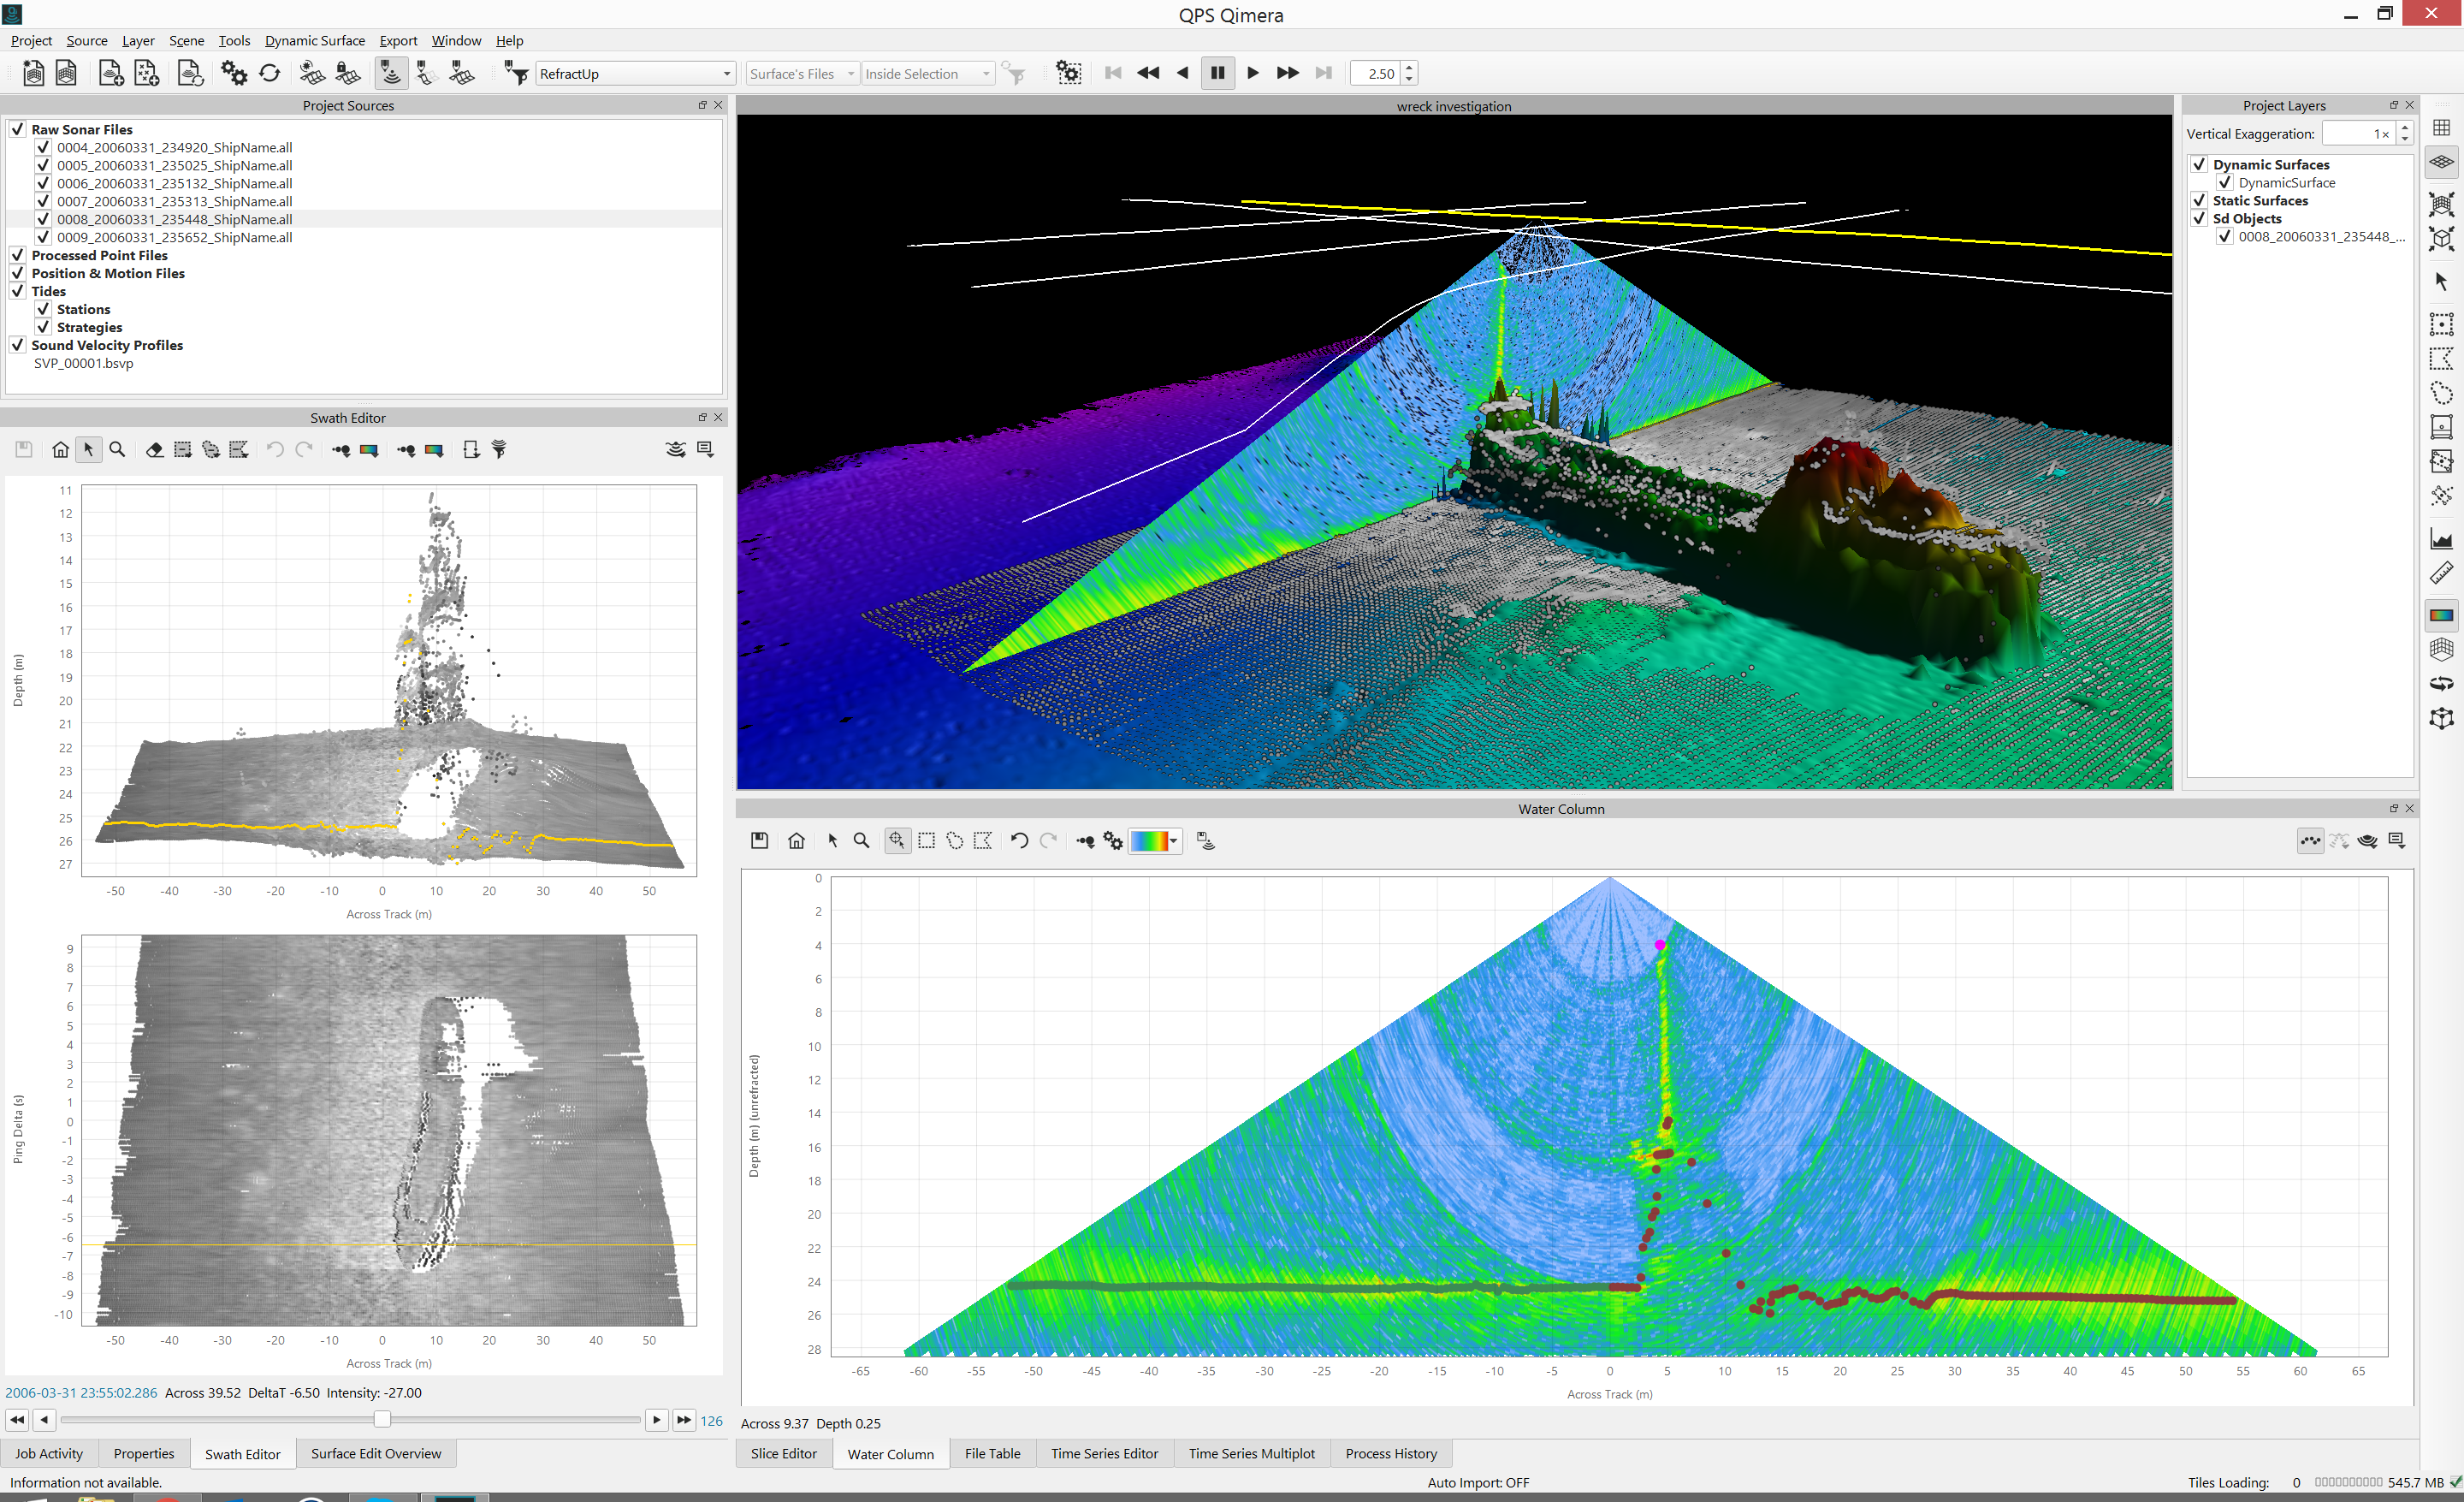Pause playback in the main toolbar

tap(1217, 73)
